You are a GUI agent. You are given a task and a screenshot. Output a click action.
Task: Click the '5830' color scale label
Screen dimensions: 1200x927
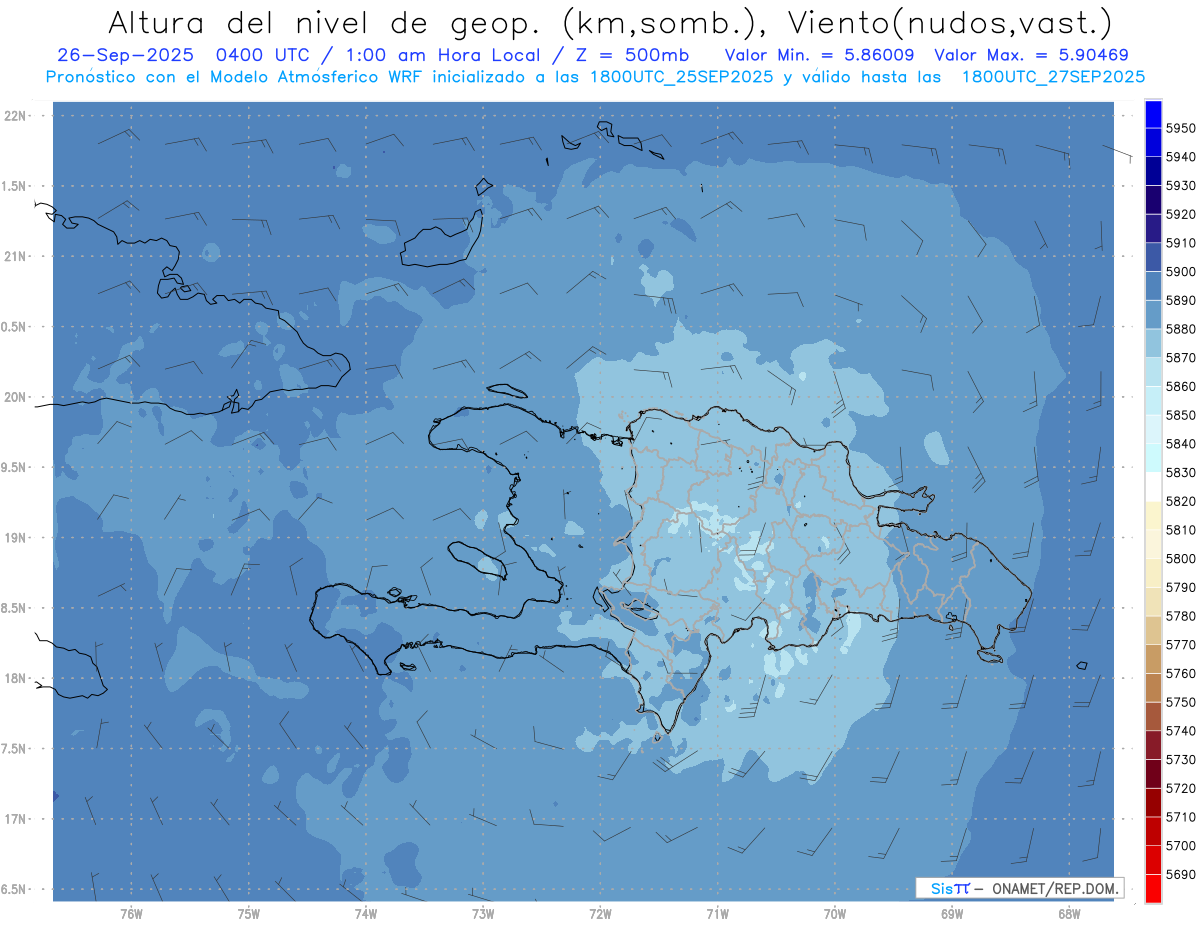pyautogui.click(x=1181, y=472)
